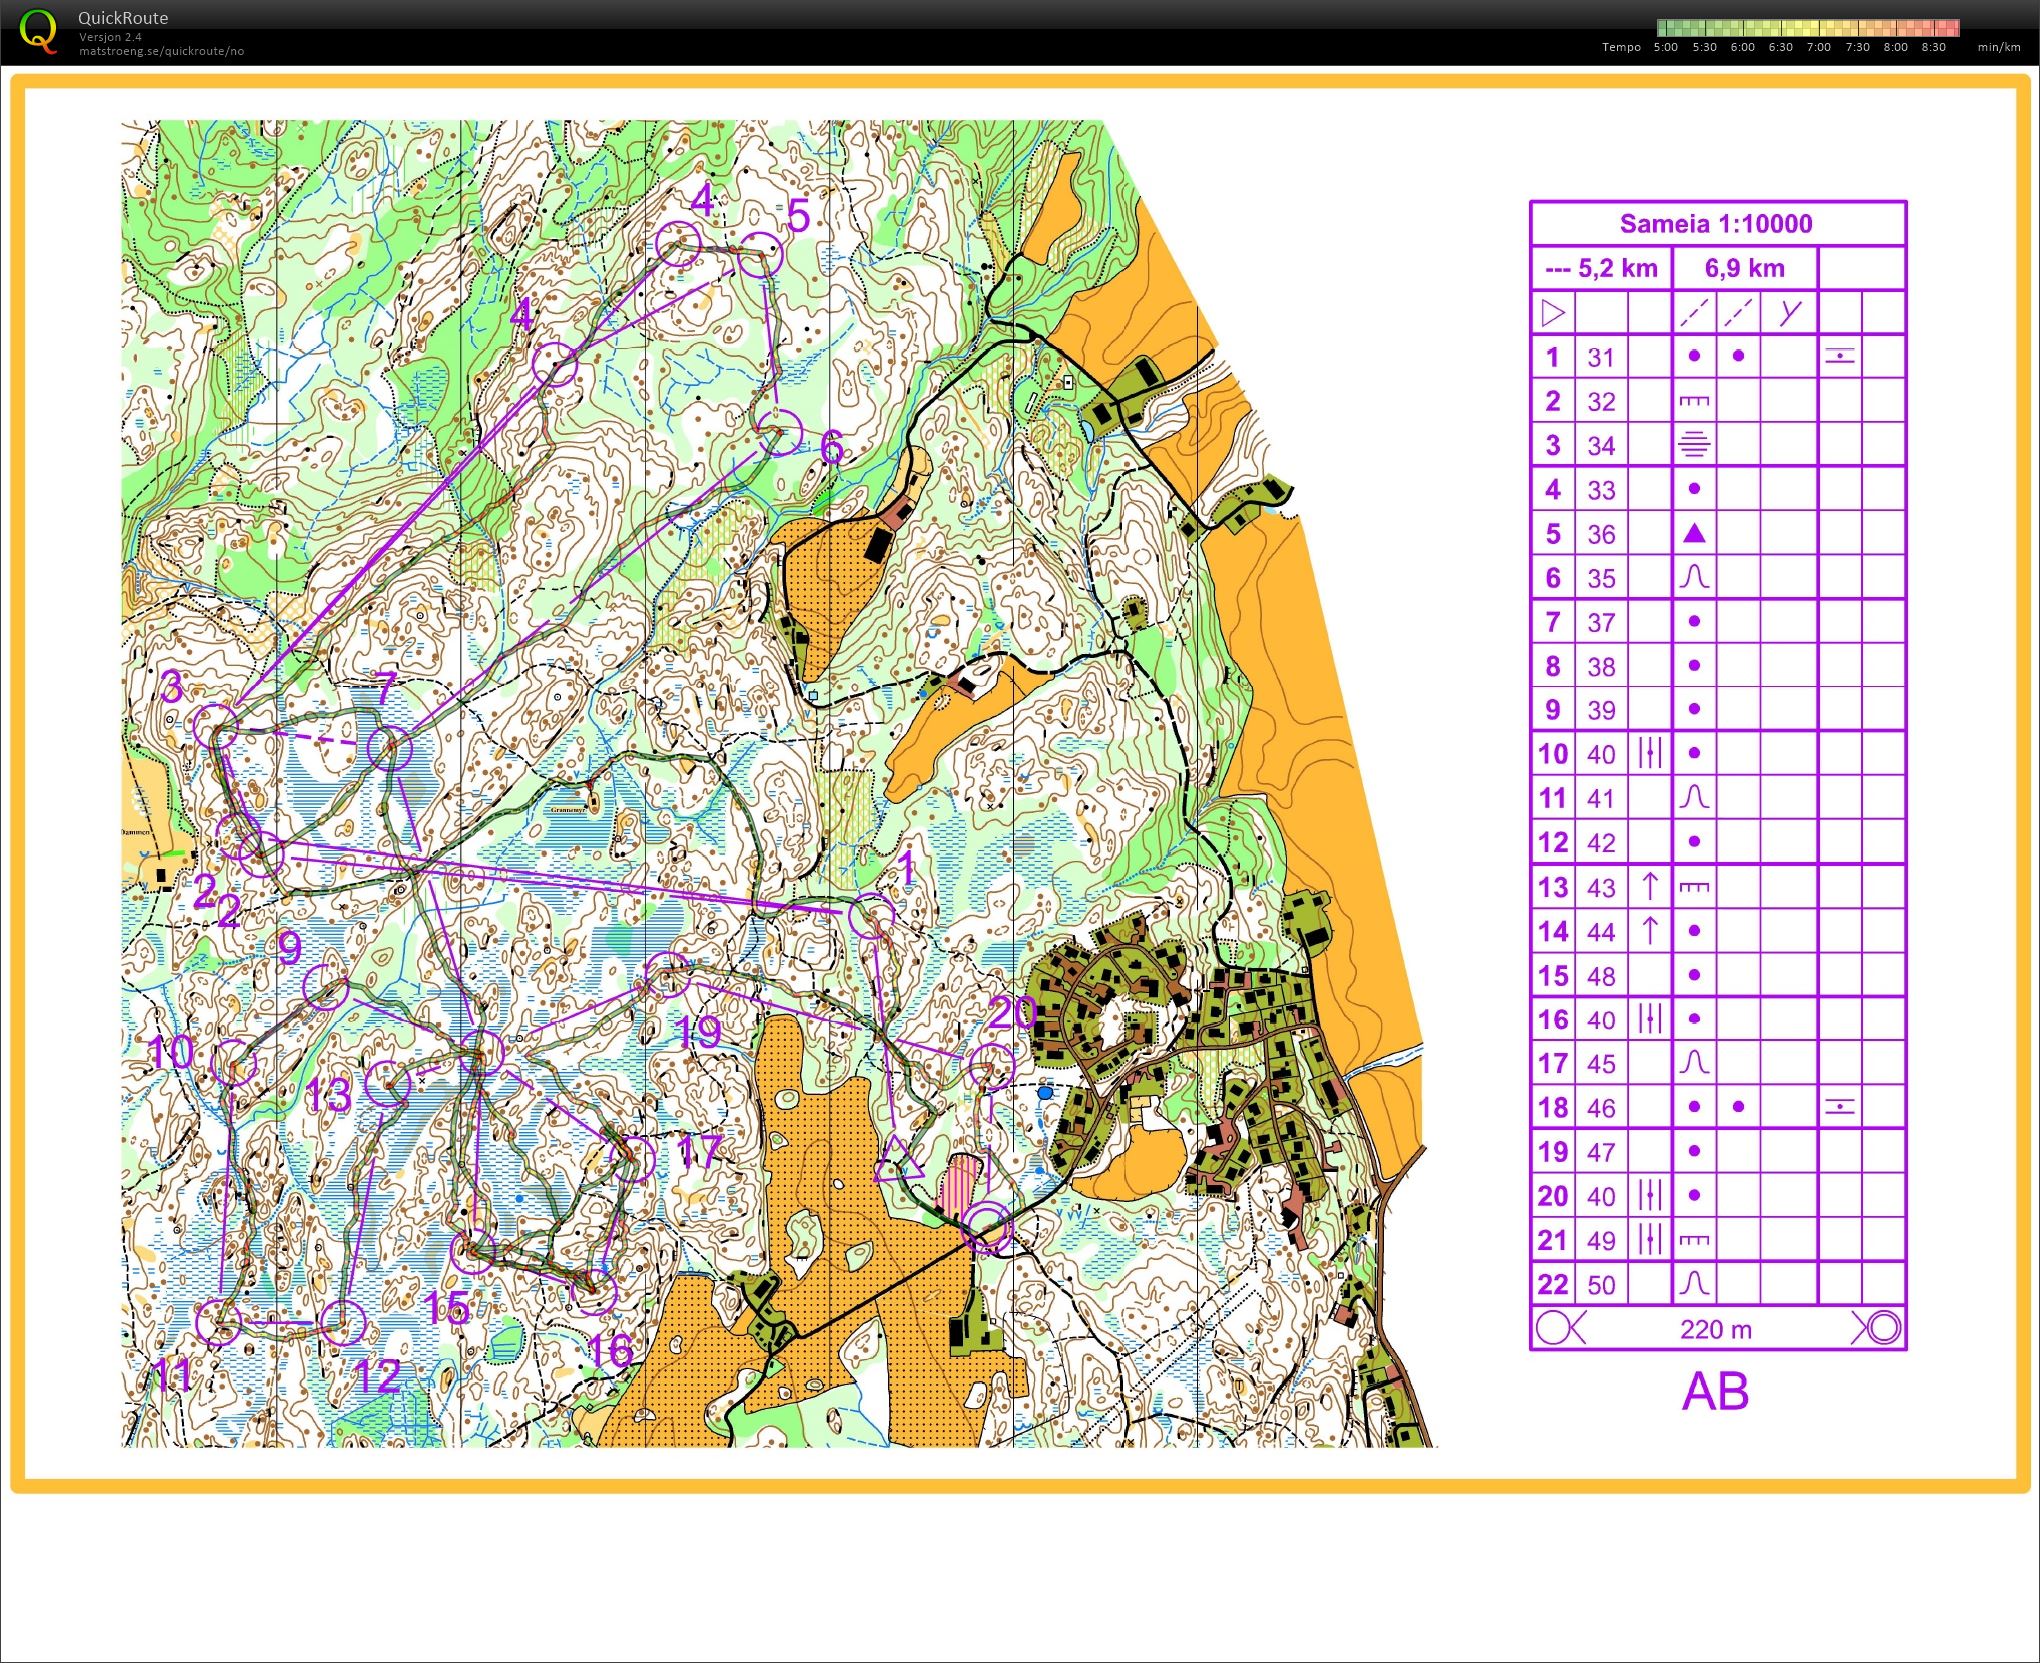Click control circle 11 on the map
Viewport: 2040px width, 1663px height.
(x=219, y=1321)
